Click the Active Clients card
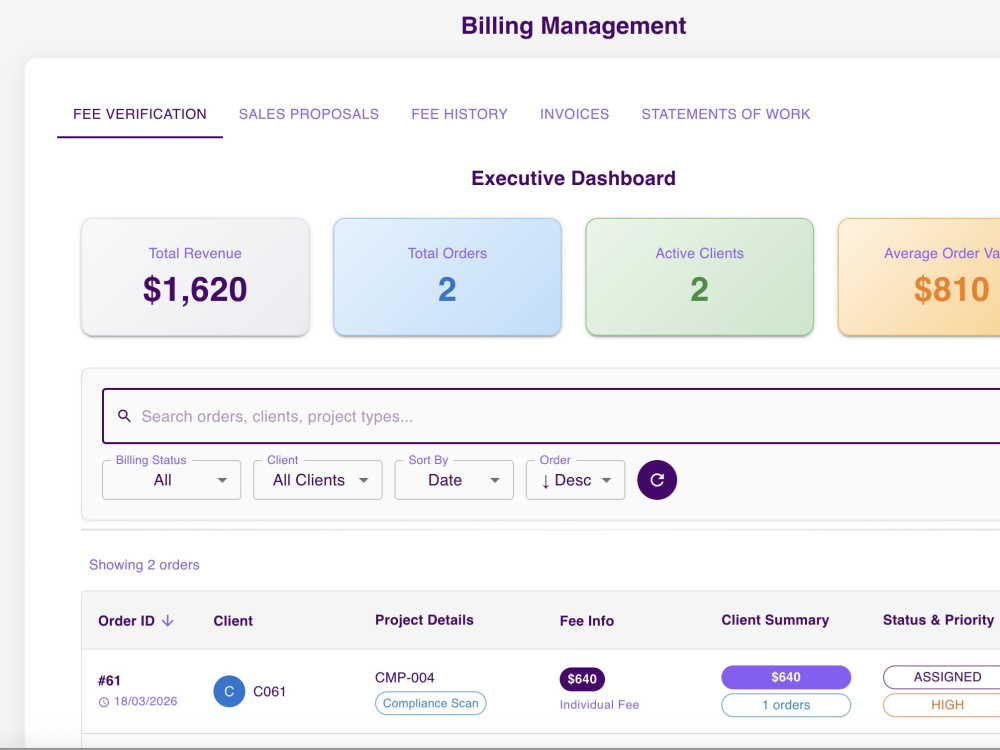This screenshot has width=1000, height=750. pyautogui.click(x=700, y=277)
